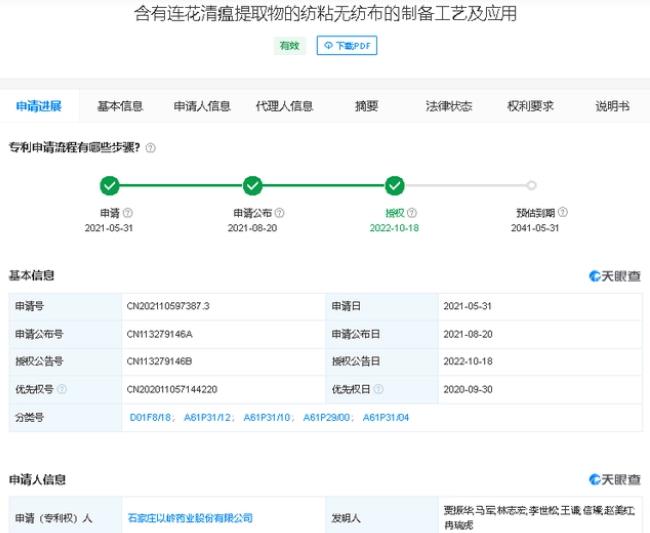This screenshot has width=650, height=533.
Task: Click the help icon next to 预估到期
Action: [x=563, y=213]
